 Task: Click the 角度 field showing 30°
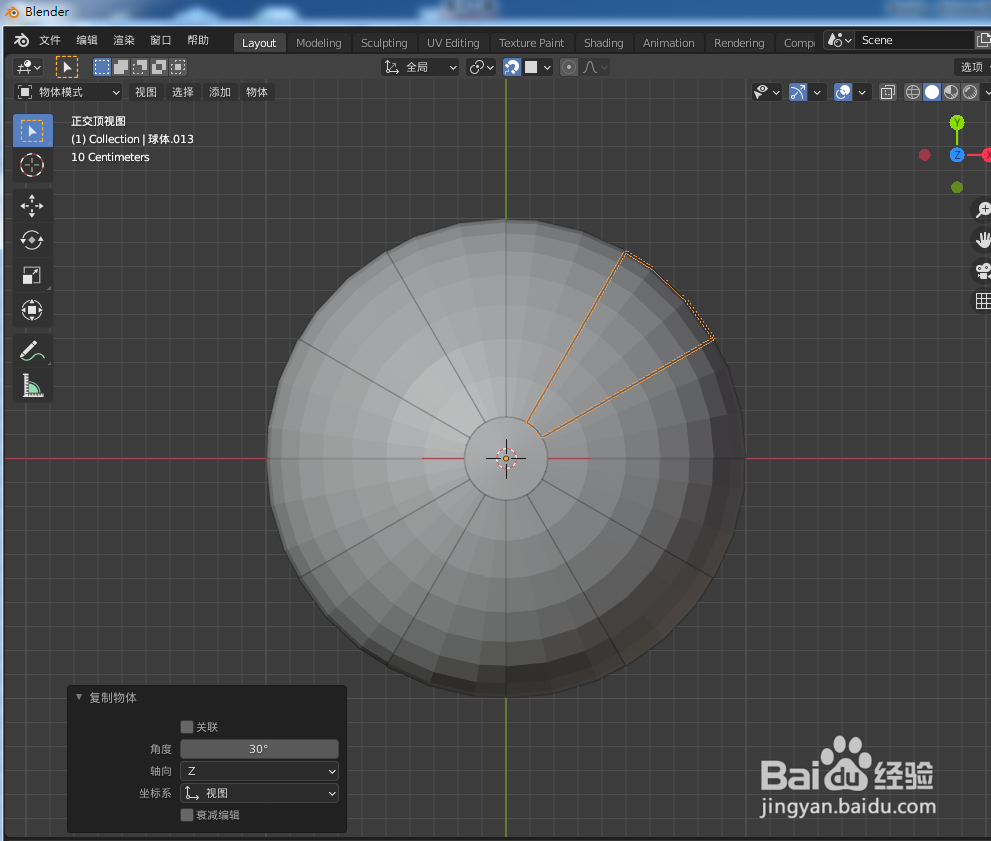(x=259, y=749)
